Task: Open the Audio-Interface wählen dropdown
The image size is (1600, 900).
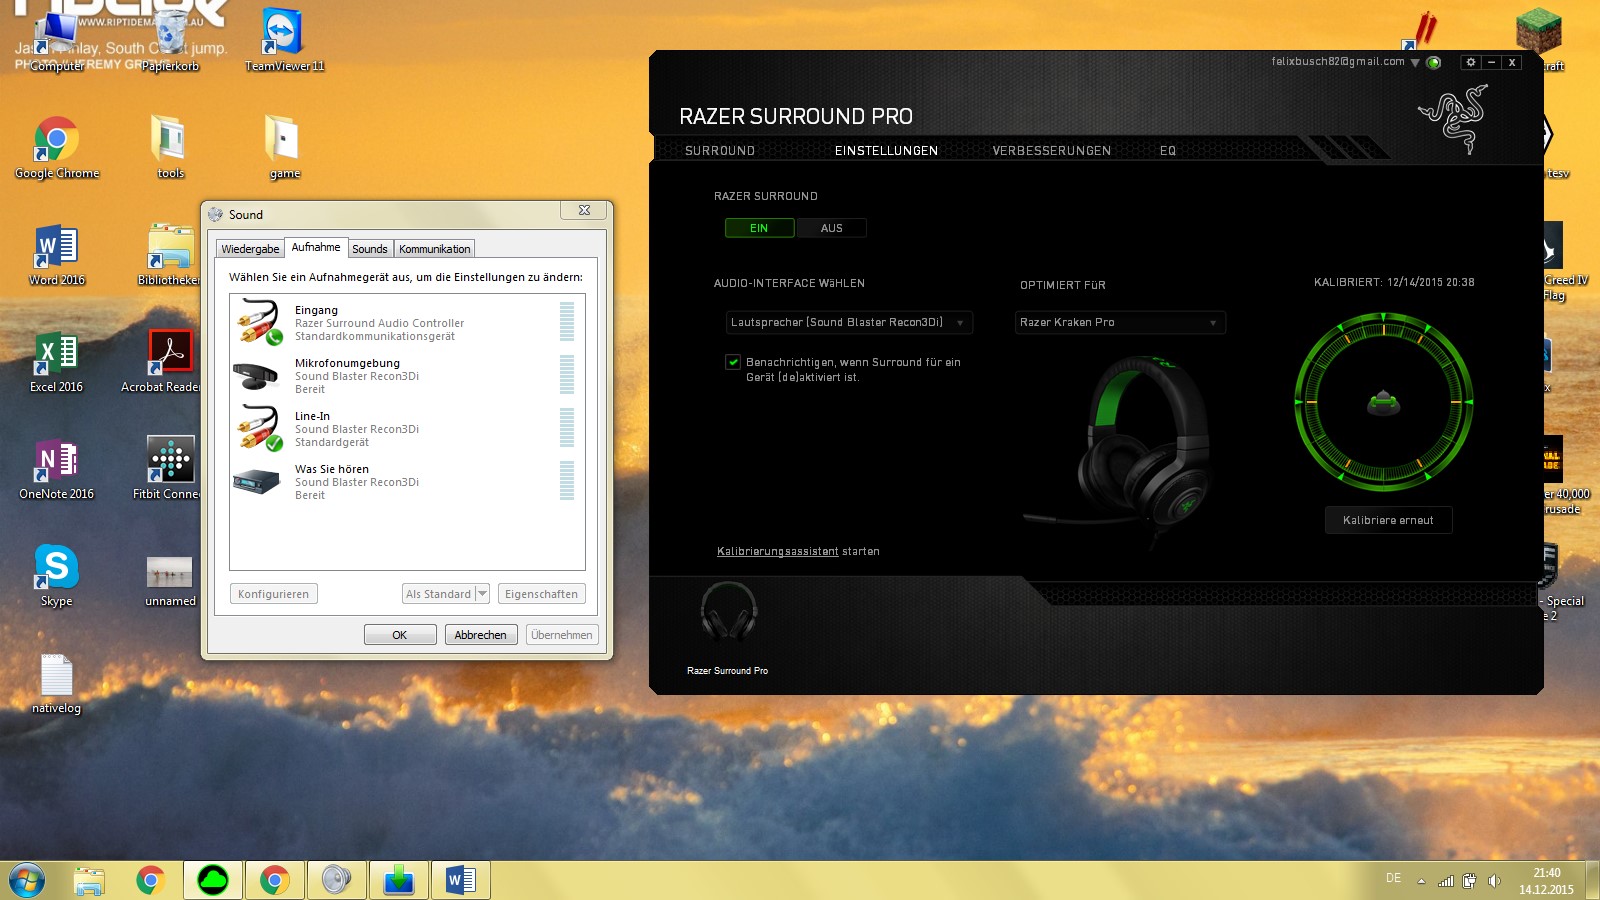Action: coord(849,322)
